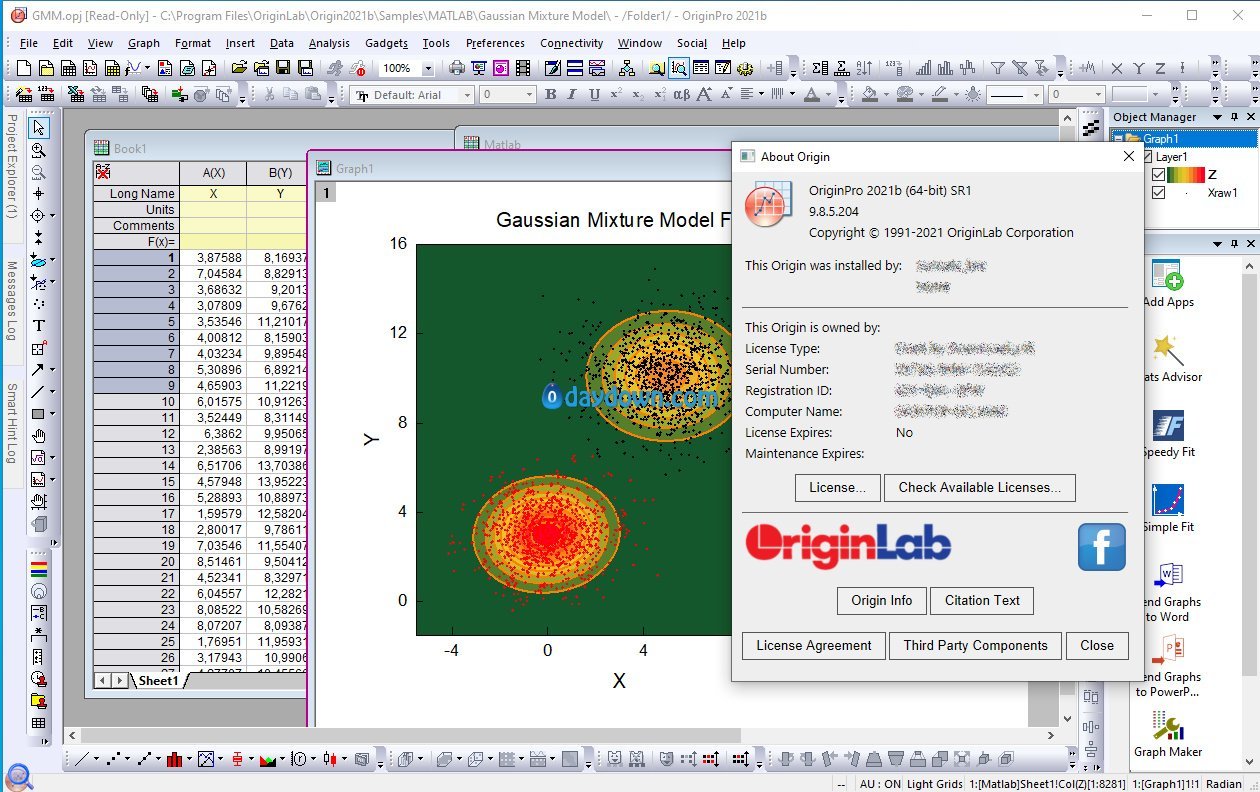Click the Close button in About Origin

(x=1096, y=645)
